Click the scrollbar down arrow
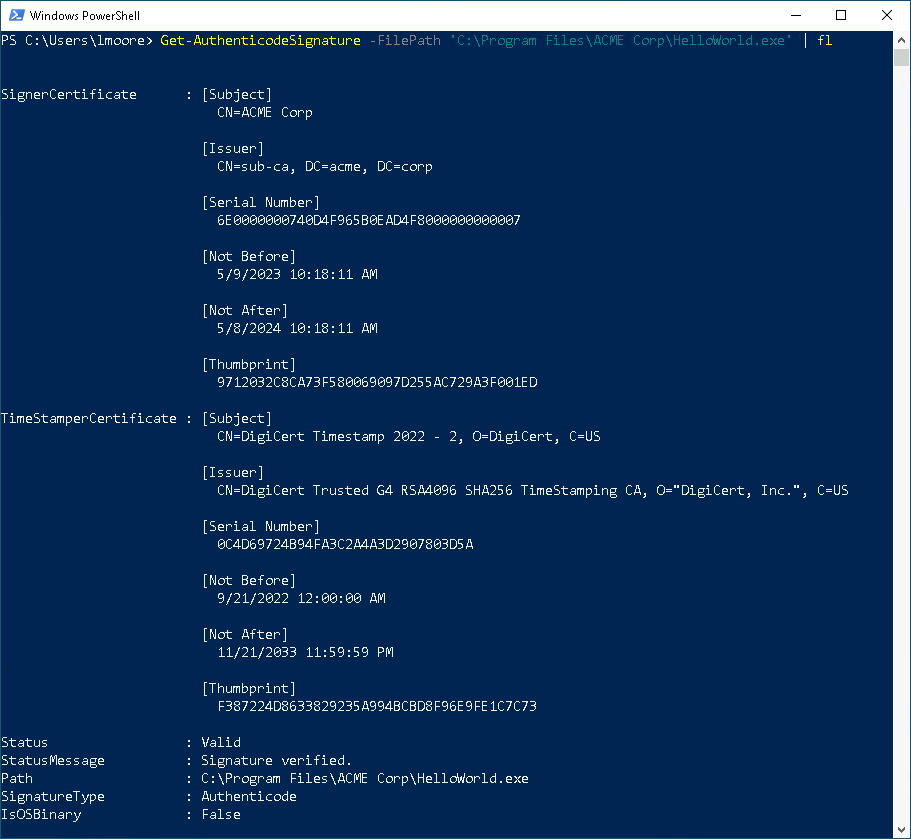This screenshot has height=839, width=911. click(x=902, y=830)
